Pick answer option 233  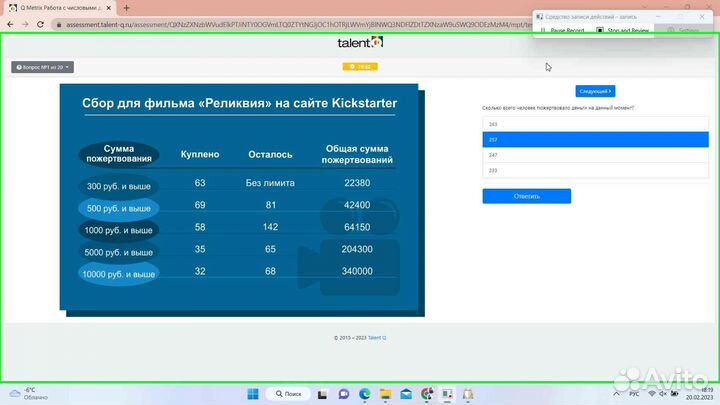(595, 170)
